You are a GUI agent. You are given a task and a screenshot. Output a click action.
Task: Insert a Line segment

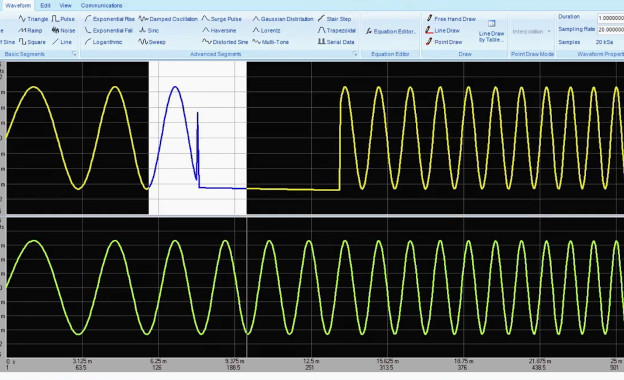pos(62,42)
